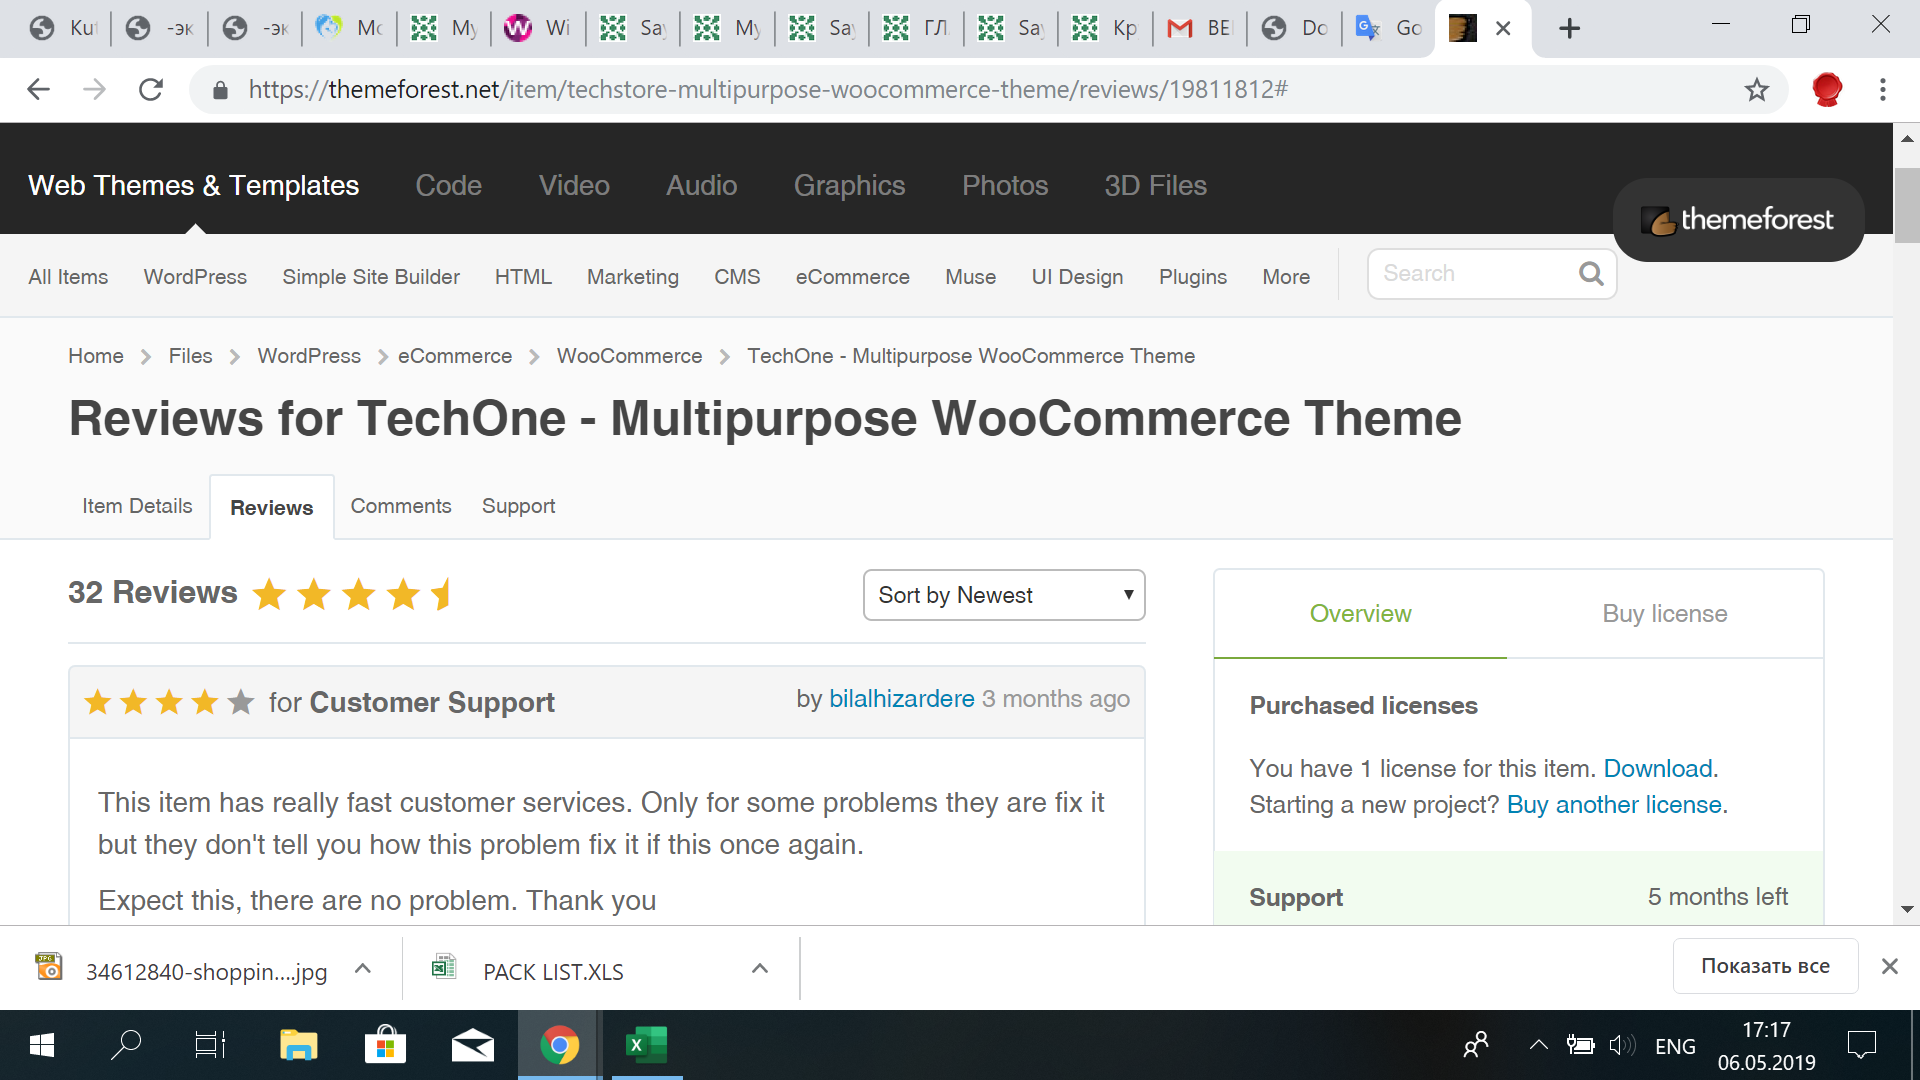
Task: Open the Graphics marketplace section
Action: pyautogui.click(x=849, y=185)
